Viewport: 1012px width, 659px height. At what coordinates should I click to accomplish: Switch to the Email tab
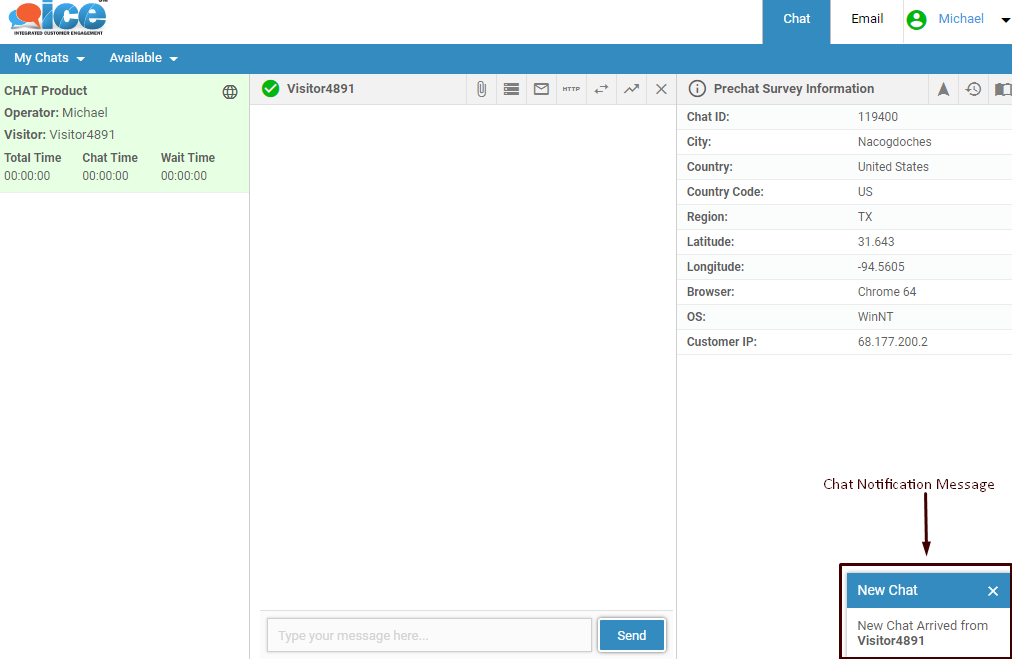[x=867, y=19]
